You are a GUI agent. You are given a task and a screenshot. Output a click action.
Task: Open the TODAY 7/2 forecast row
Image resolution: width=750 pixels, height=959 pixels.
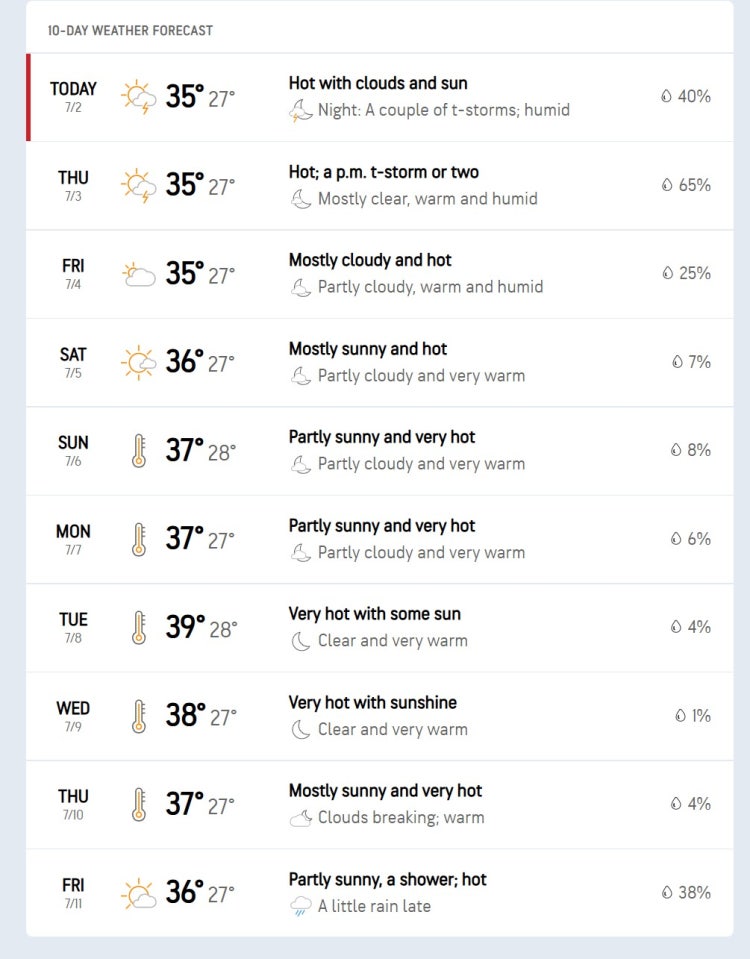point(380,97)
